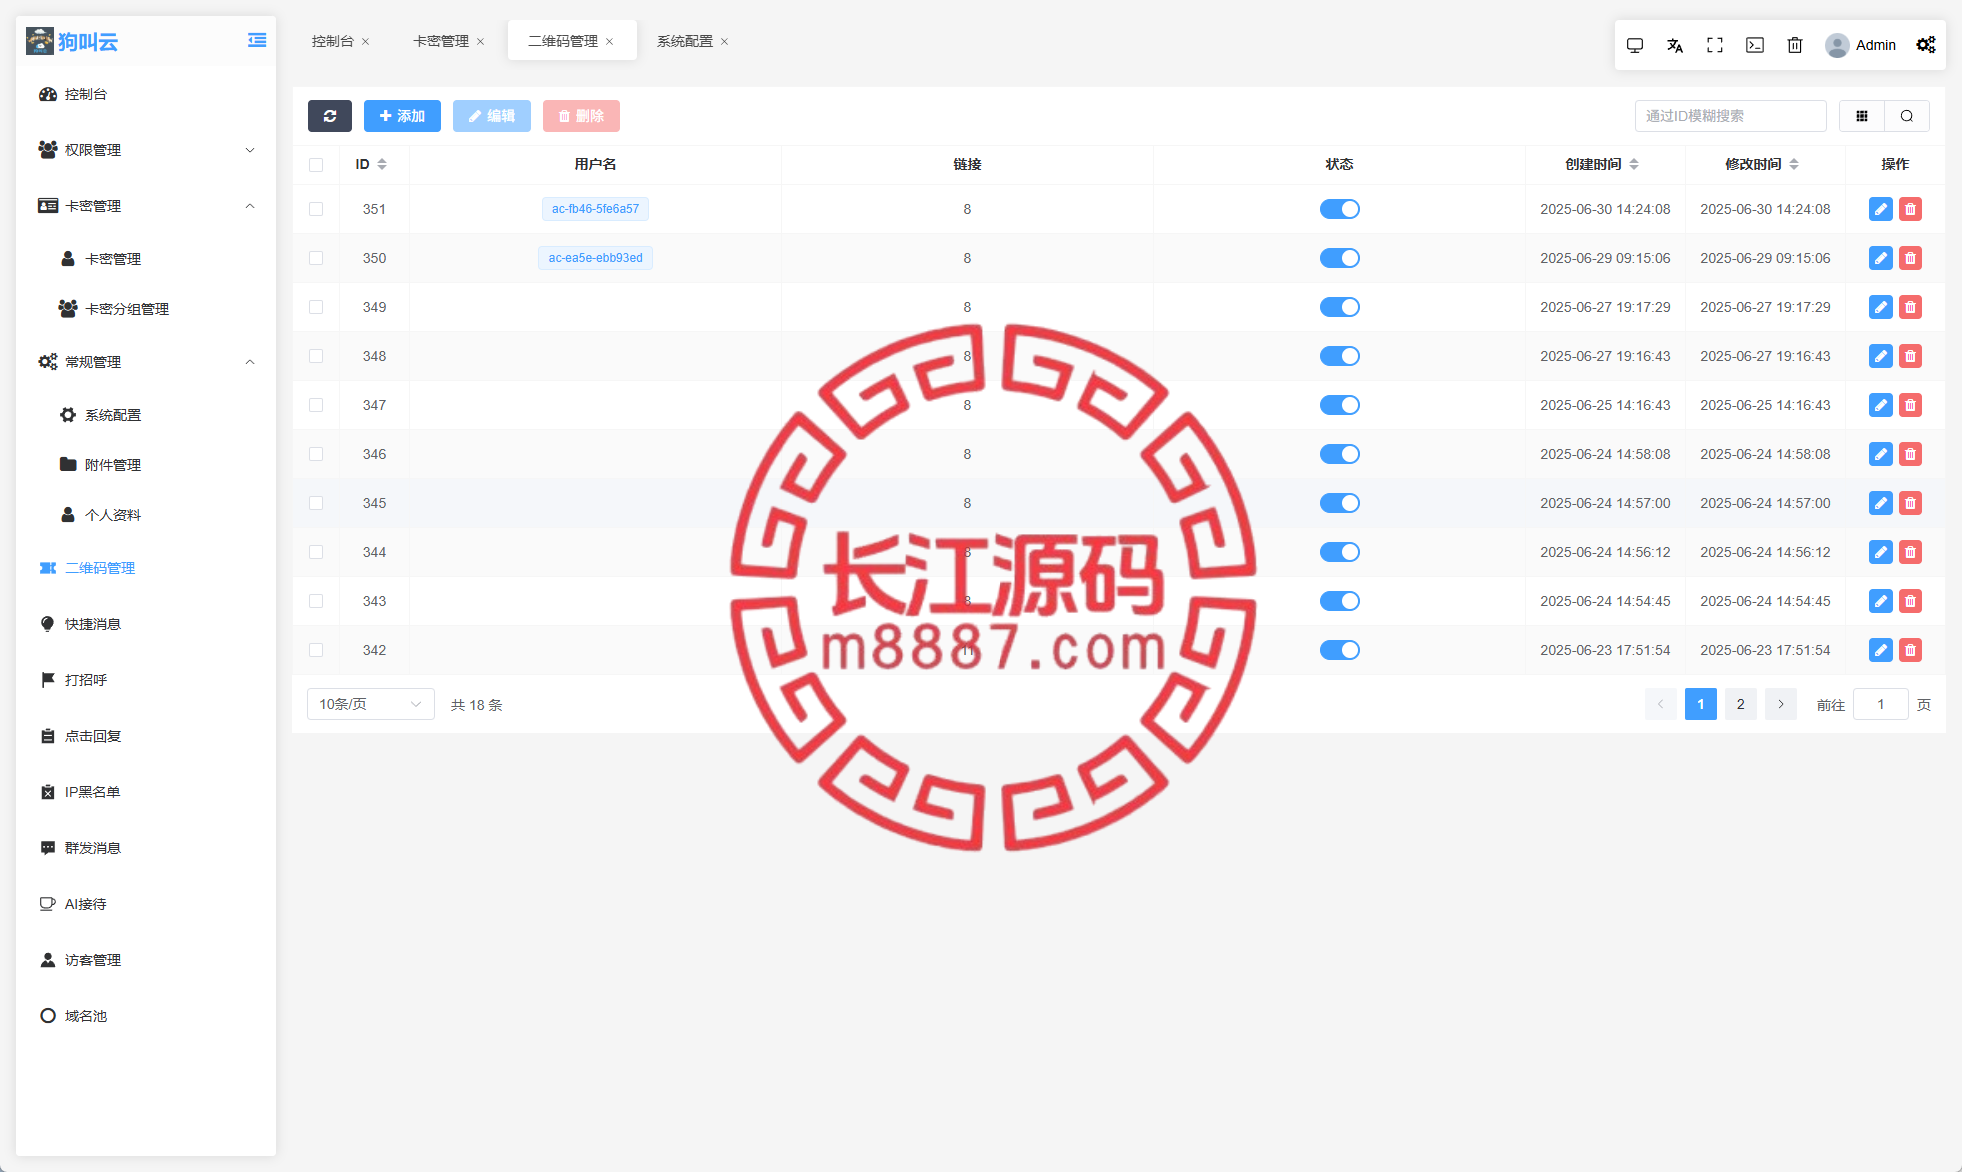Toggle status switch for row 351
1962x1172 pixels.
coord(1340,209)
